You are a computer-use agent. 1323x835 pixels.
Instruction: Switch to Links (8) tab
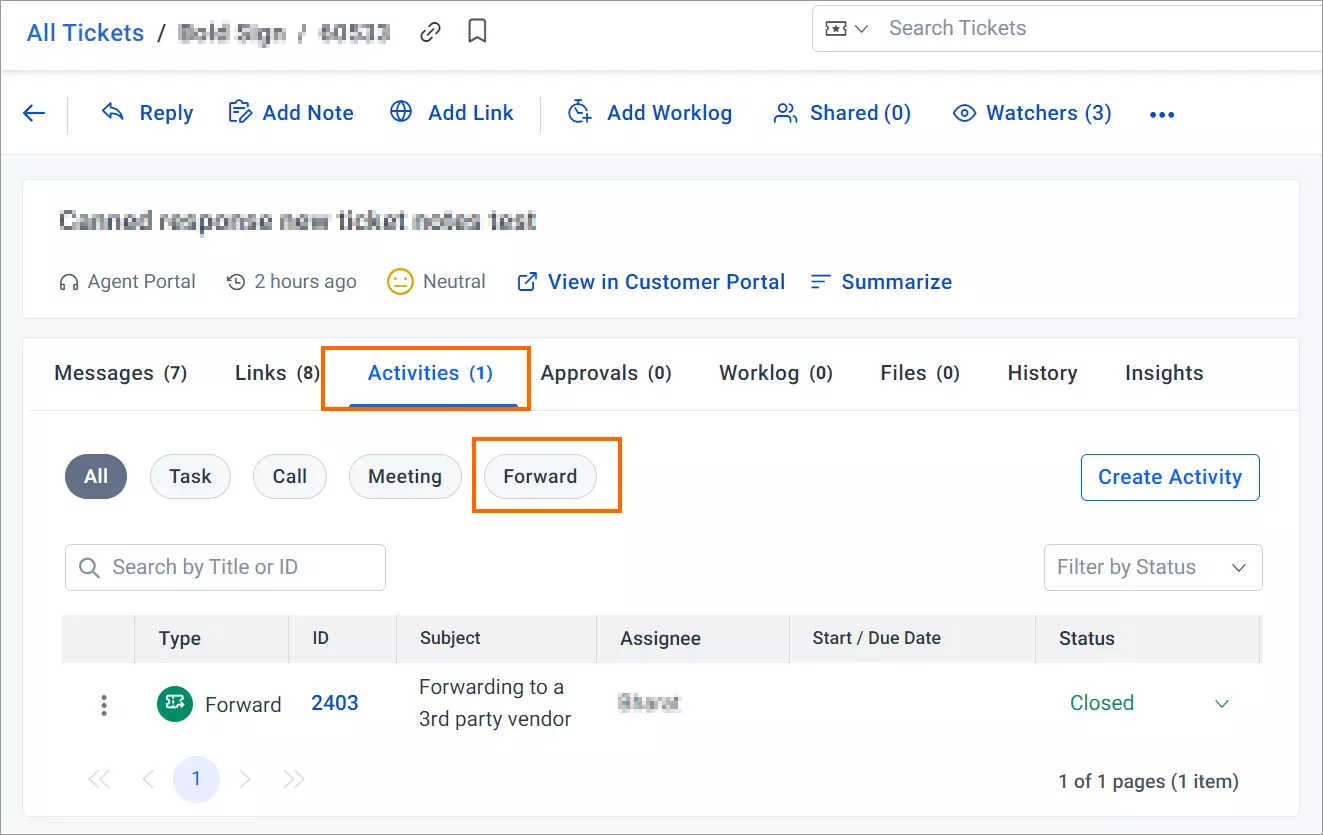click(x=277, y=373)
